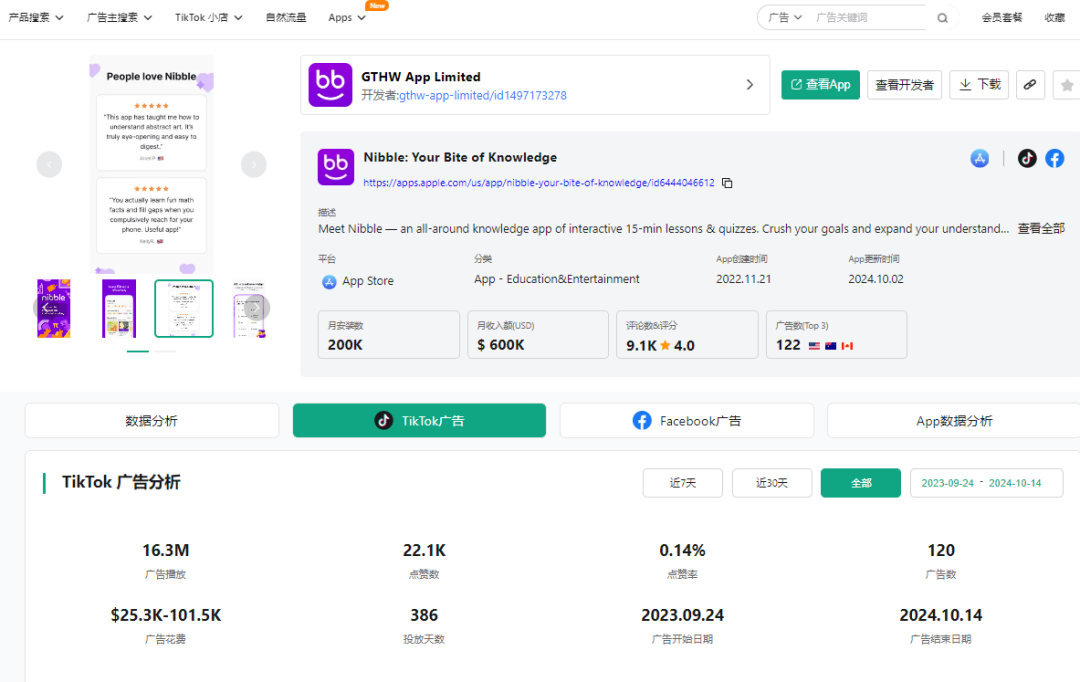Switch to 数据分析 tab
This screenshot has width=1080, height=682.
[x=152, y=420]
